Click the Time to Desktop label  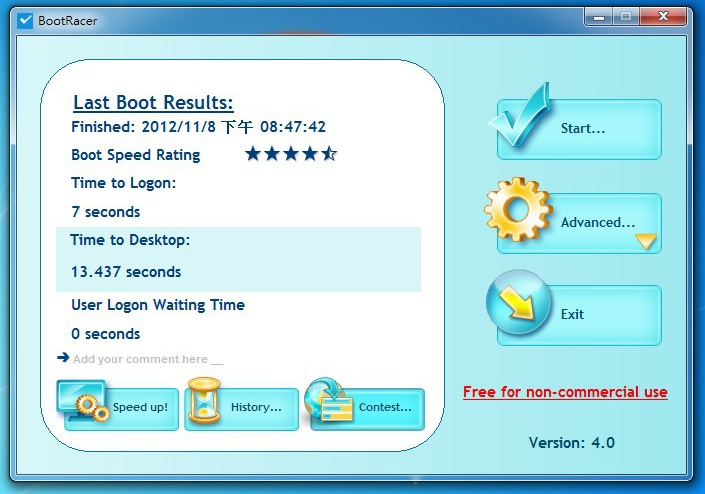tap(130, 240)
